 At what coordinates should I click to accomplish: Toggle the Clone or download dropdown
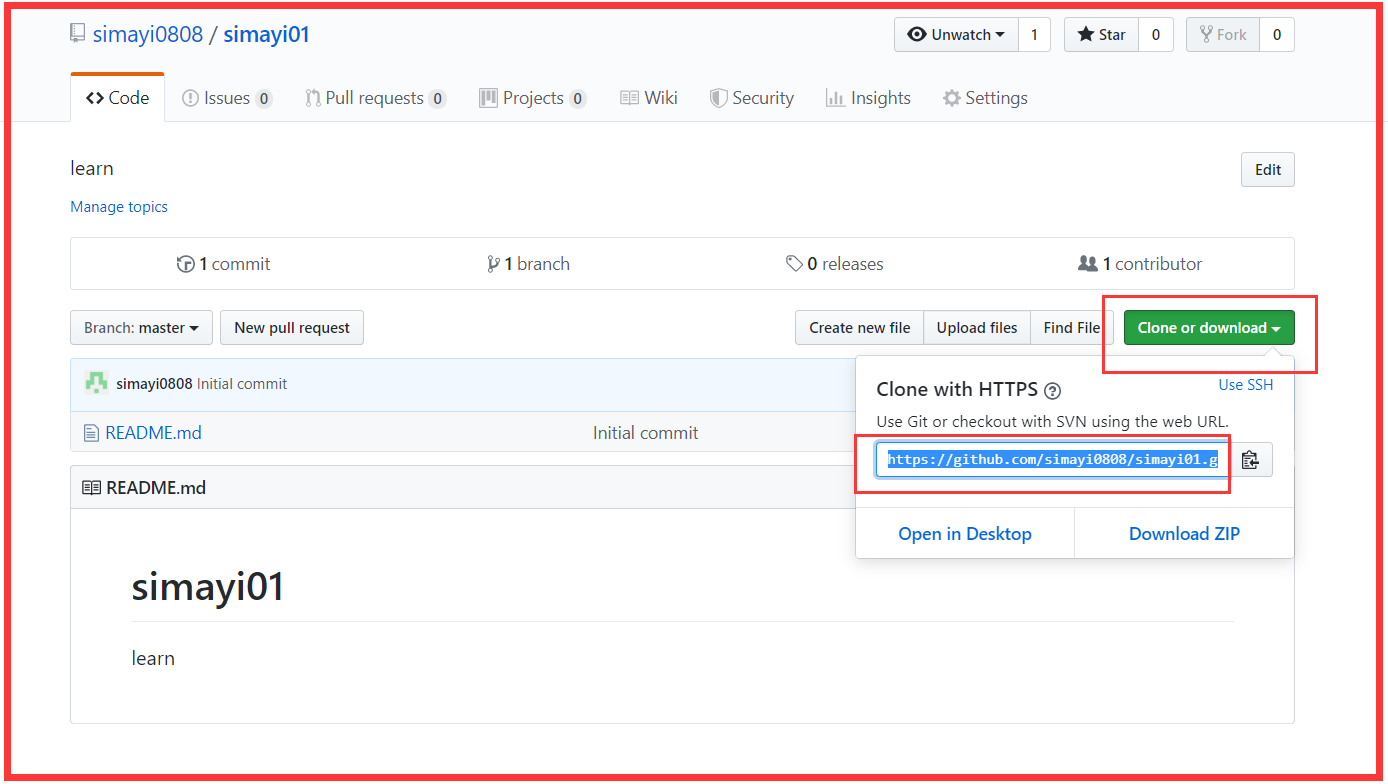[x=1209, y=328]
